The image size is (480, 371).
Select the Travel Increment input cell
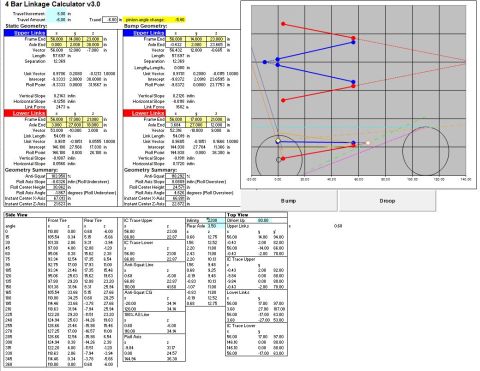click(57, 14)
